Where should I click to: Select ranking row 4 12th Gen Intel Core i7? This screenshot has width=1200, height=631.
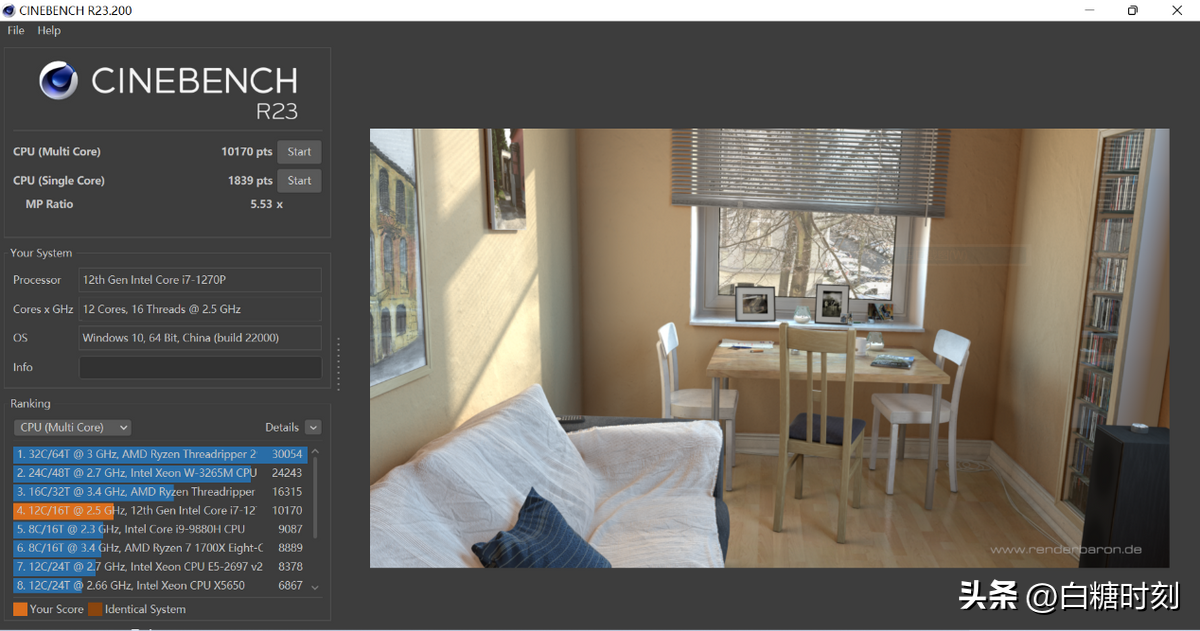(159, 510)
